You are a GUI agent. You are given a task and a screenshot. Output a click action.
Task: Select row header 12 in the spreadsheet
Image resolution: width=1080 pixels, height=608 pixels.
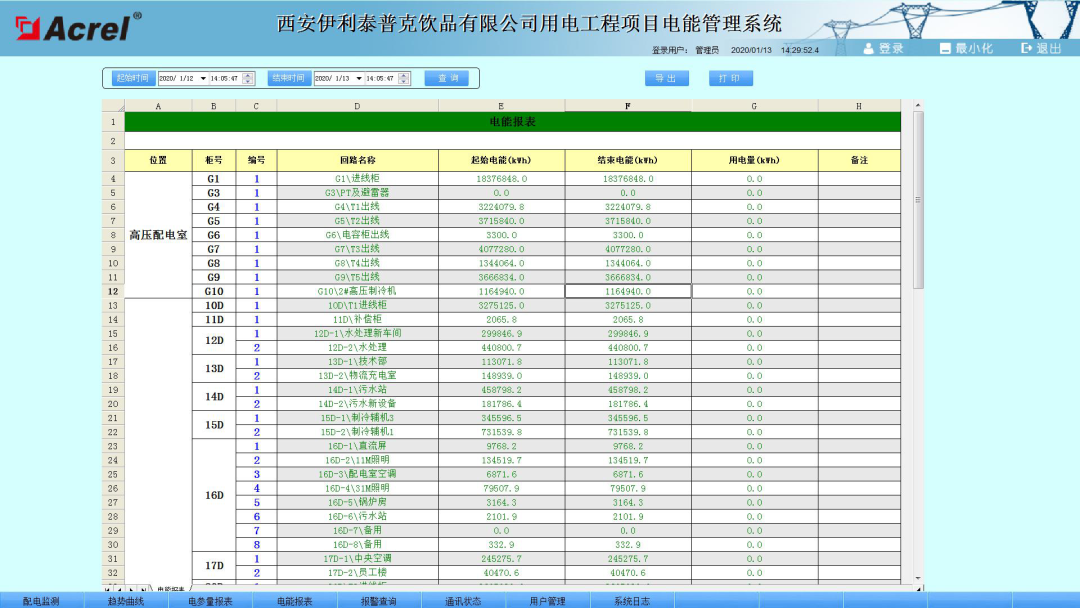[111, 290]
